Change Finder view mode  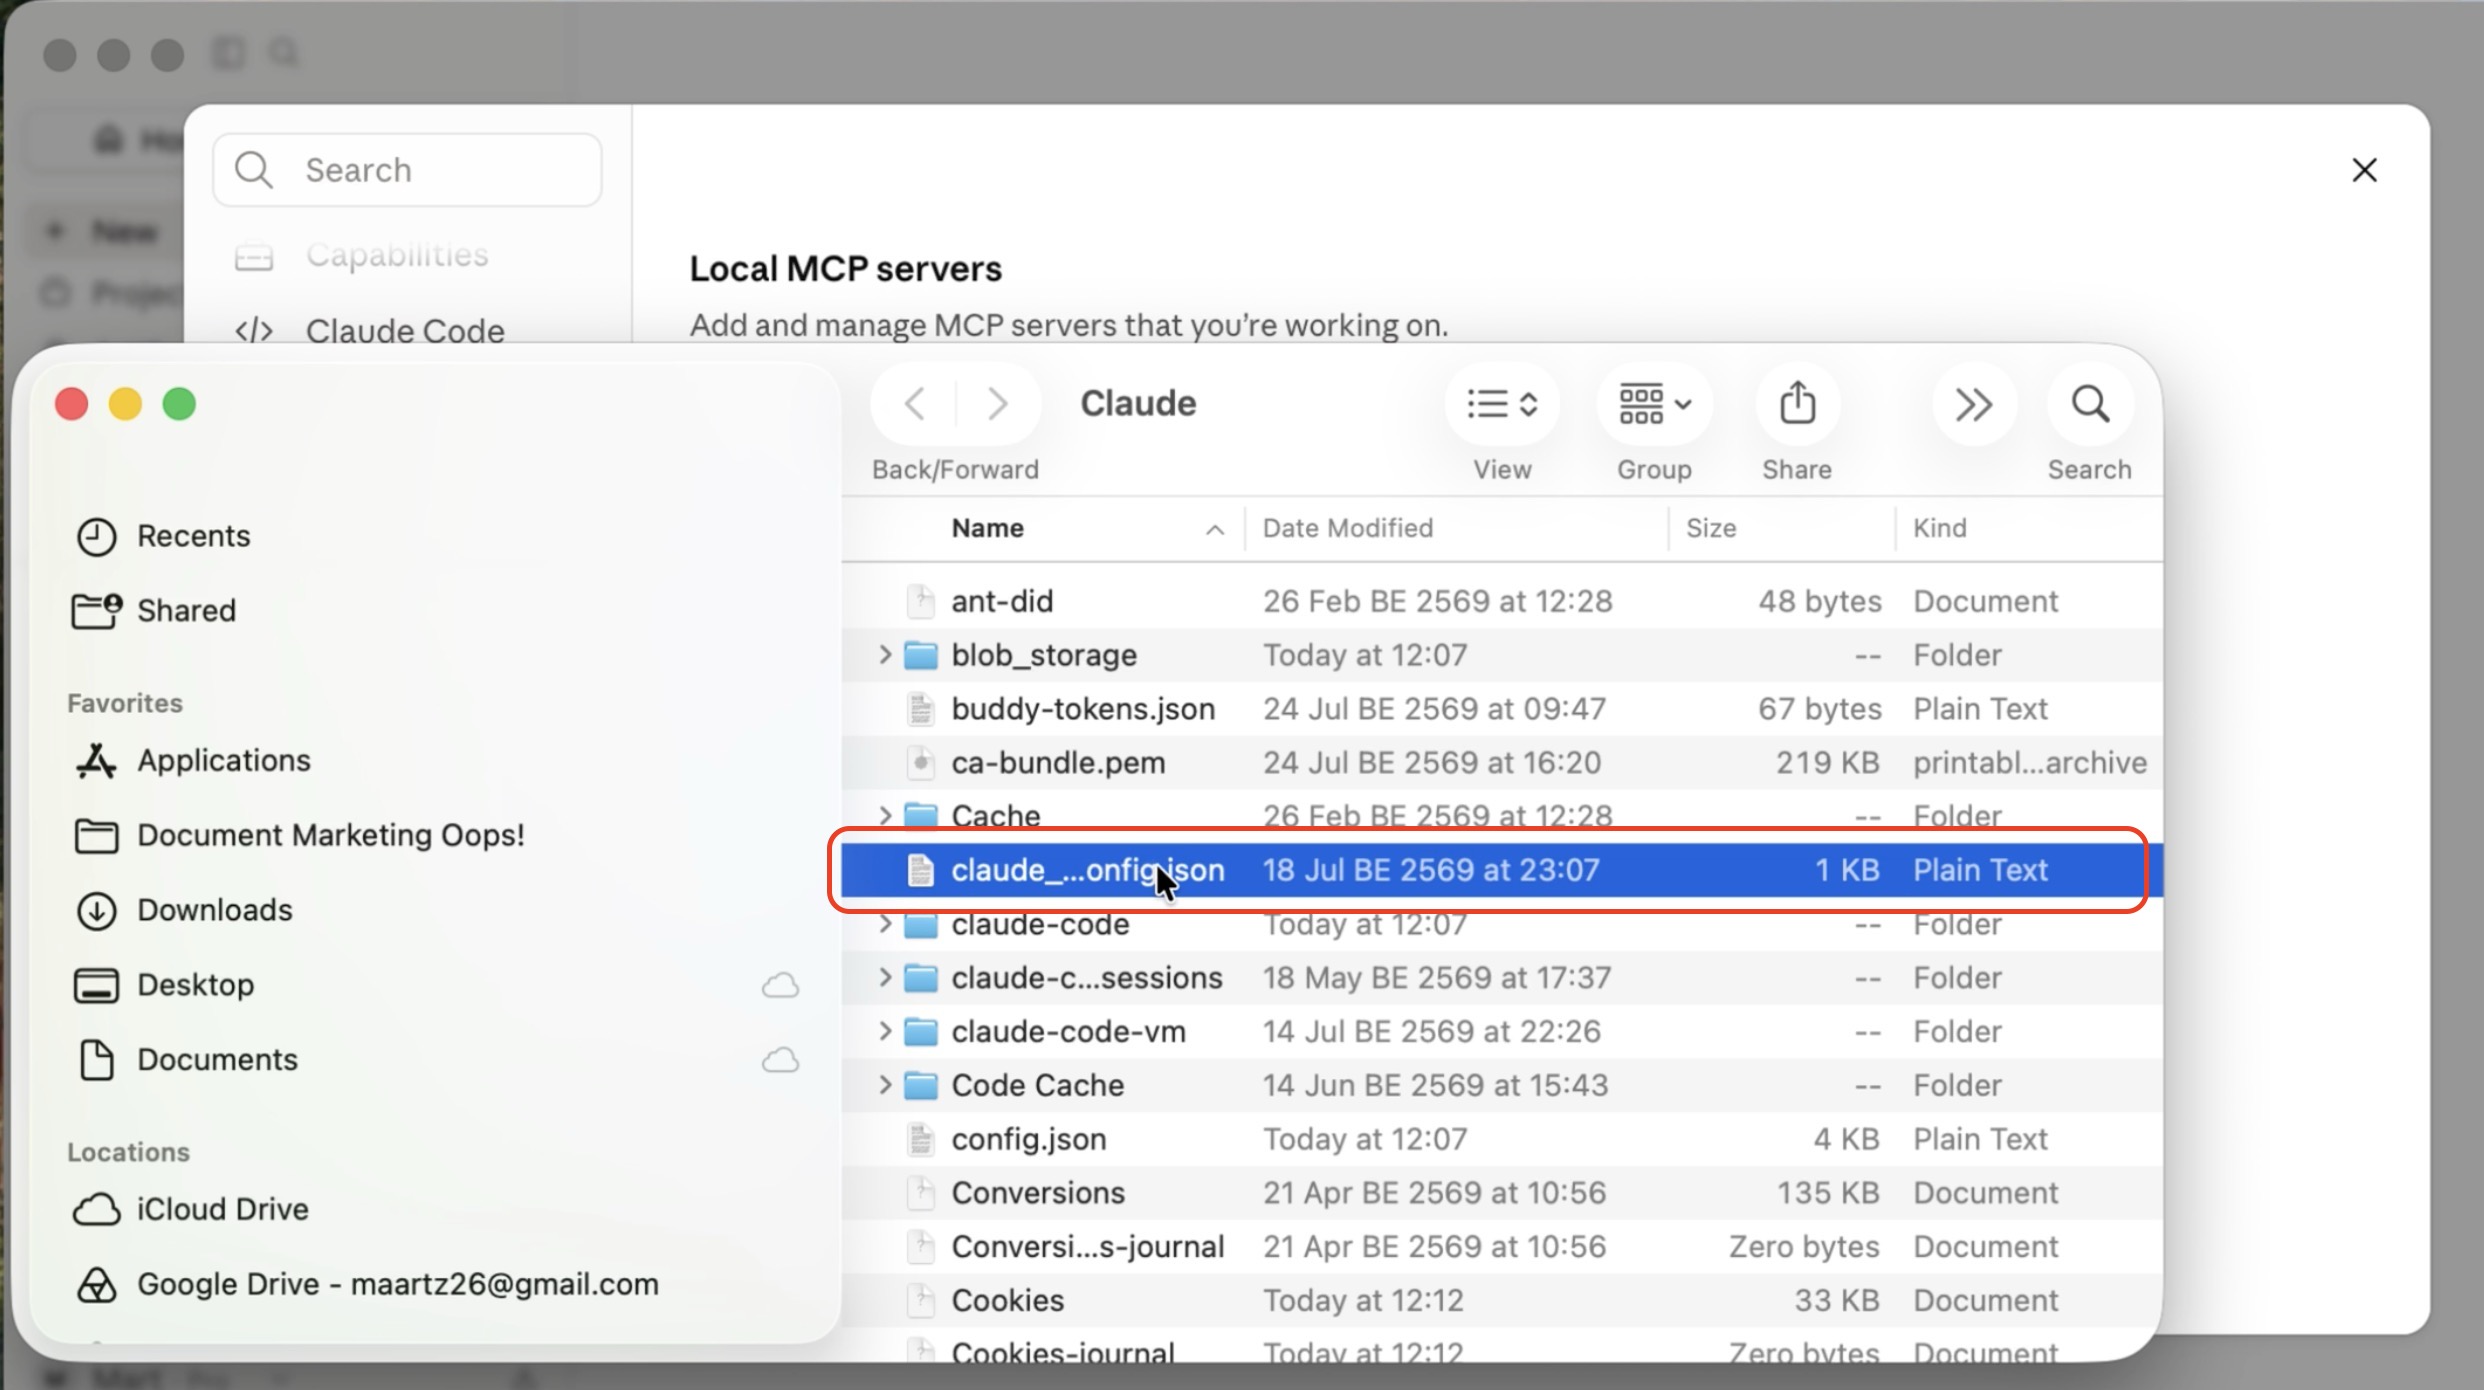(x=1502, y=404)
